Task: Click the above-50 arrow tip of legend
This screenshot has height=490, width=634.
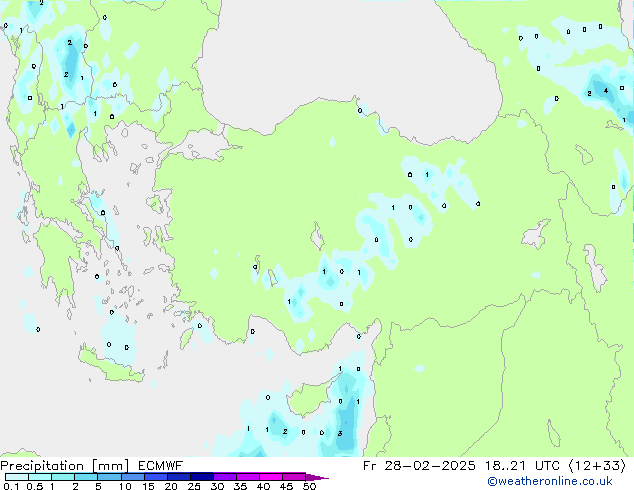Action: [316, 477]
